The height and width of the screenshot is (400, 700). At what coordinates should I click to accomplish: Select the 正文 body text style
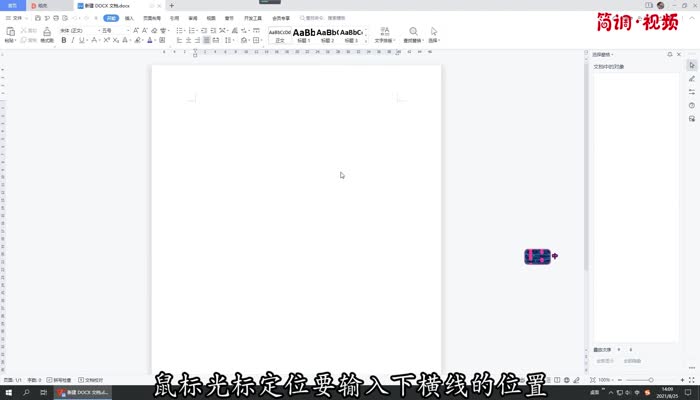[x=279, y=35]
